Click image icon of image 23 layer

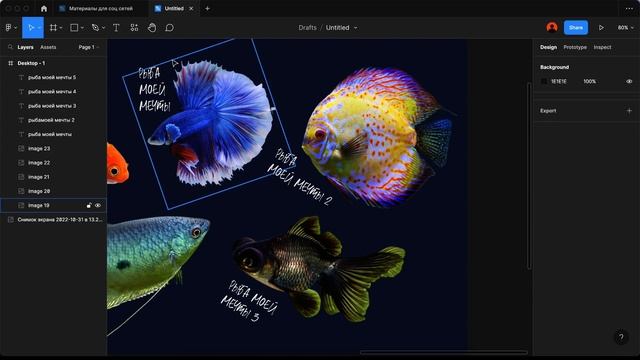[x=21, y=149]
